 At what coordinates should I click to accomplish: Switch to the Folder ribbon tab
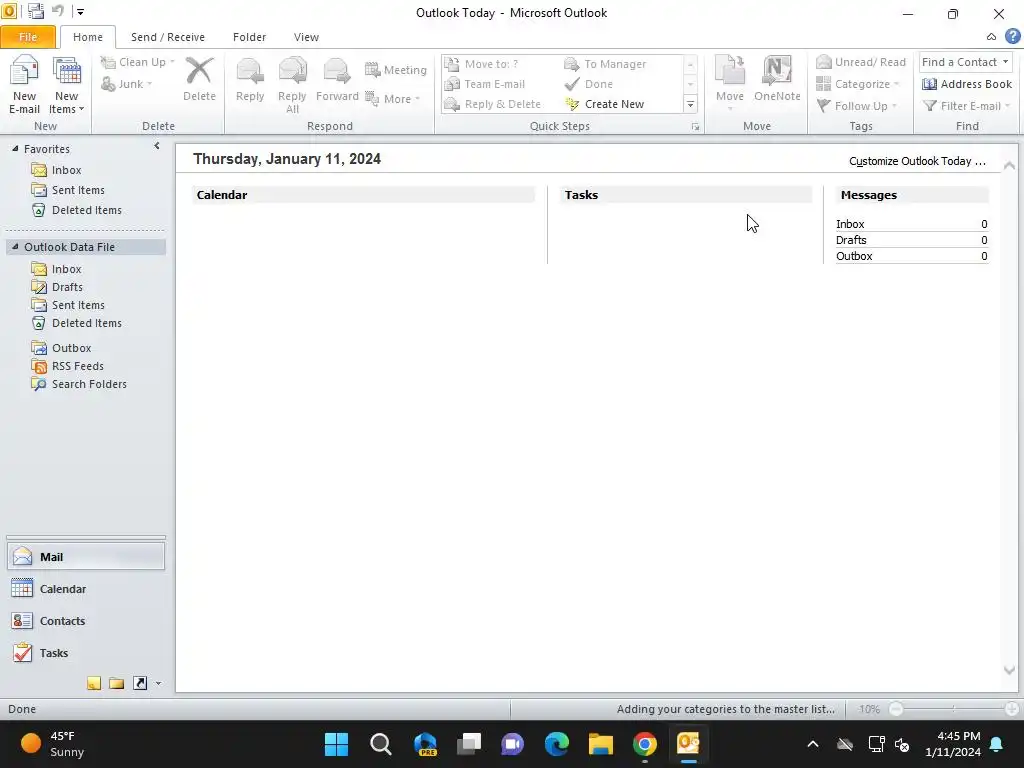pyautogui.click(x=249, y=37)
